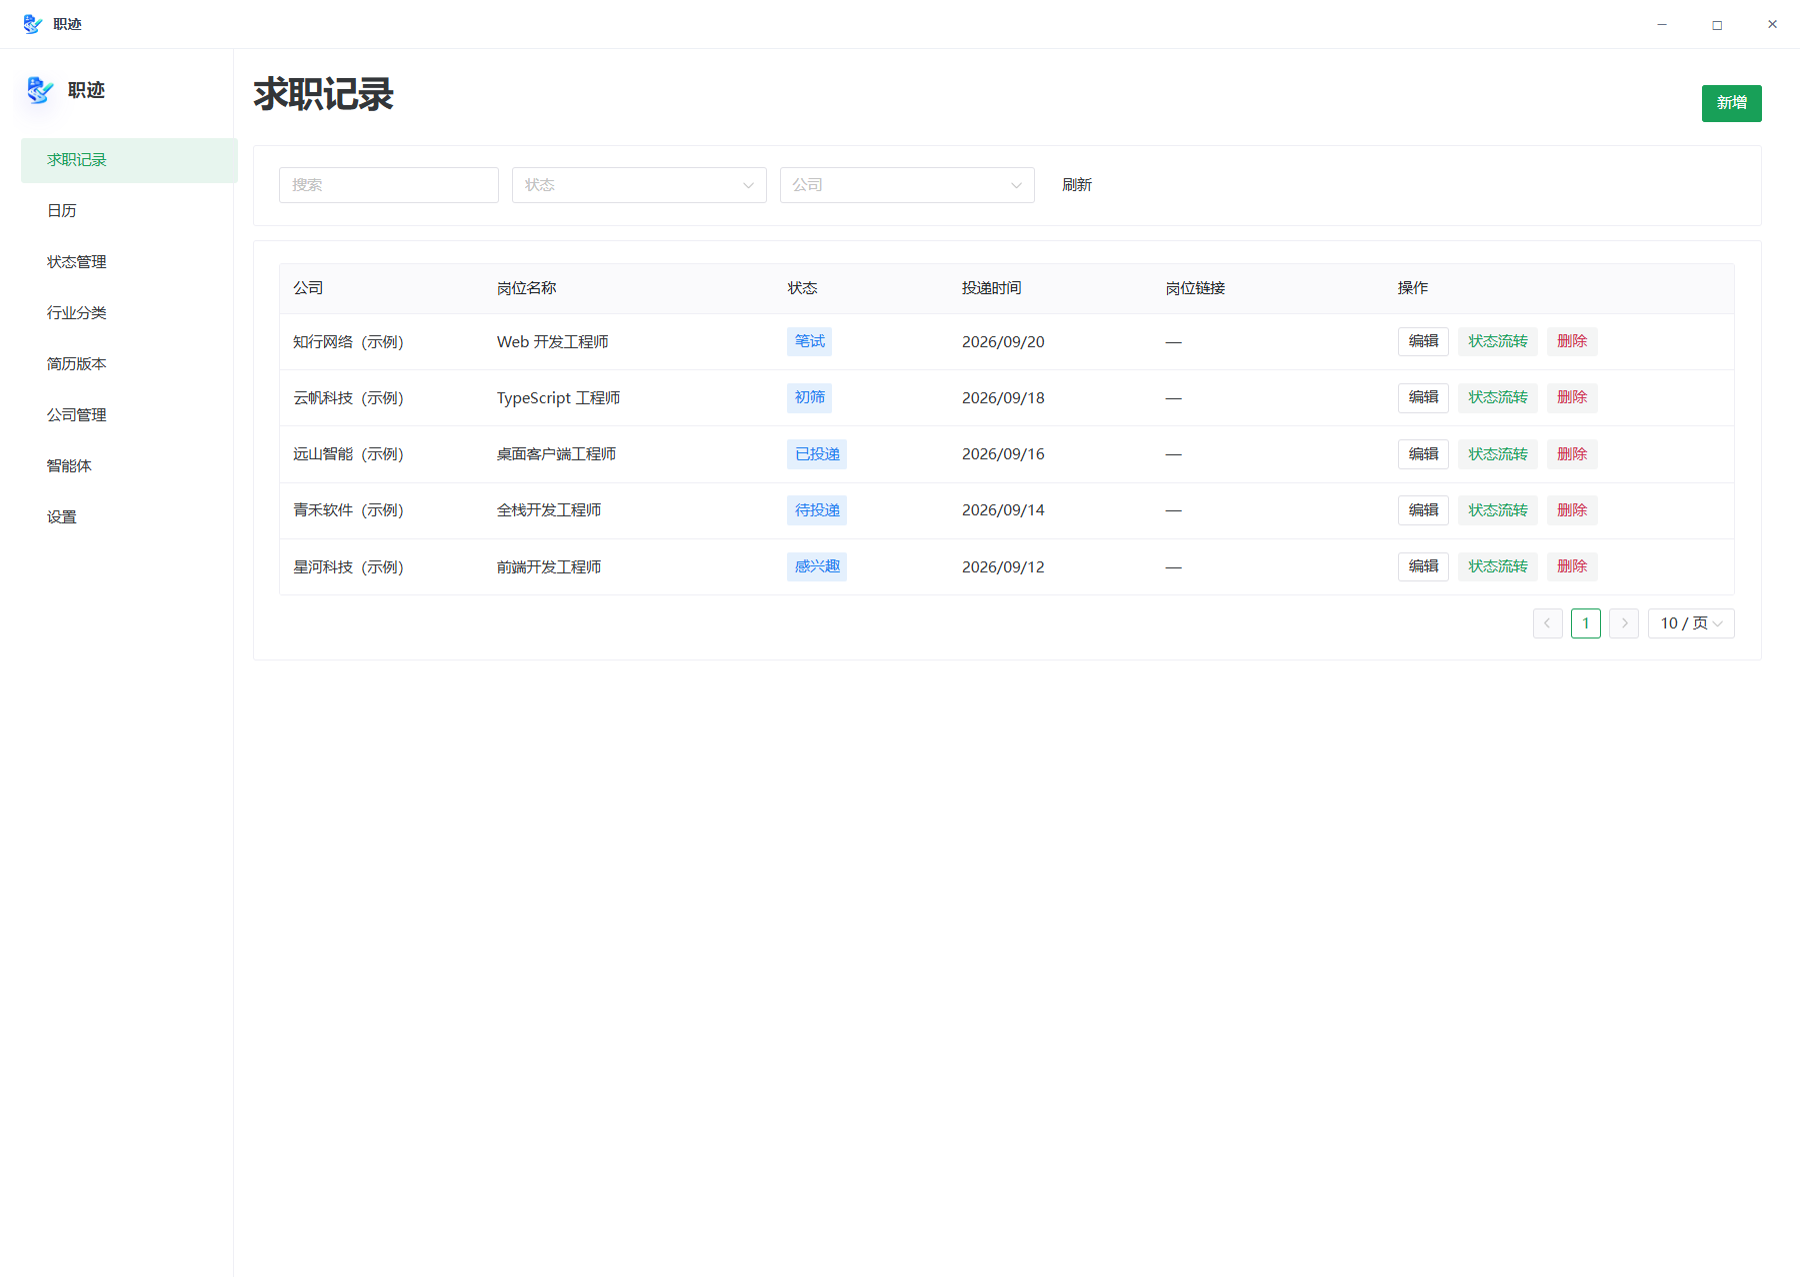Open 状态流转 for 云帆科技
The width and height of the screenshot is (1800, 1277).
(x=1498, y=398)
